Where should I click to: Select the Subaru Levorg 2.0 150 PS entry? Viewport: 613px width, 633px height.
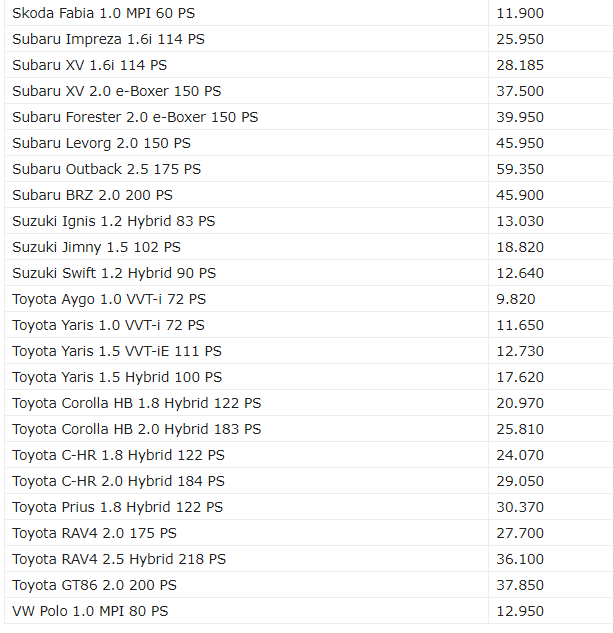click(101, 143)
